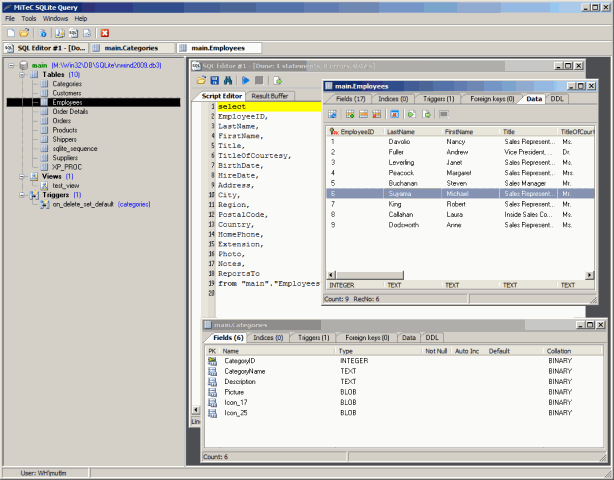
Task: Select the Icon_25 field row in Categories
Action: coord(404,413)
